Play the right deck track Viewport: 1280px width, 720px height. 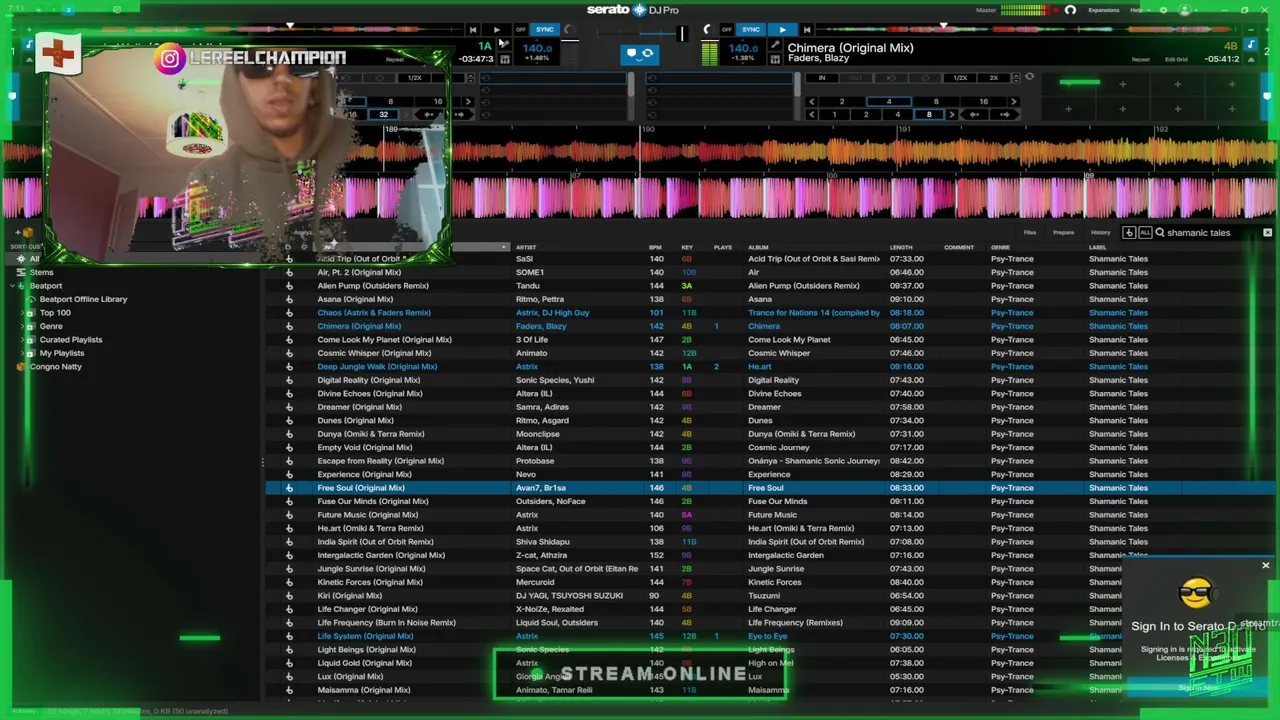(782, 30)
